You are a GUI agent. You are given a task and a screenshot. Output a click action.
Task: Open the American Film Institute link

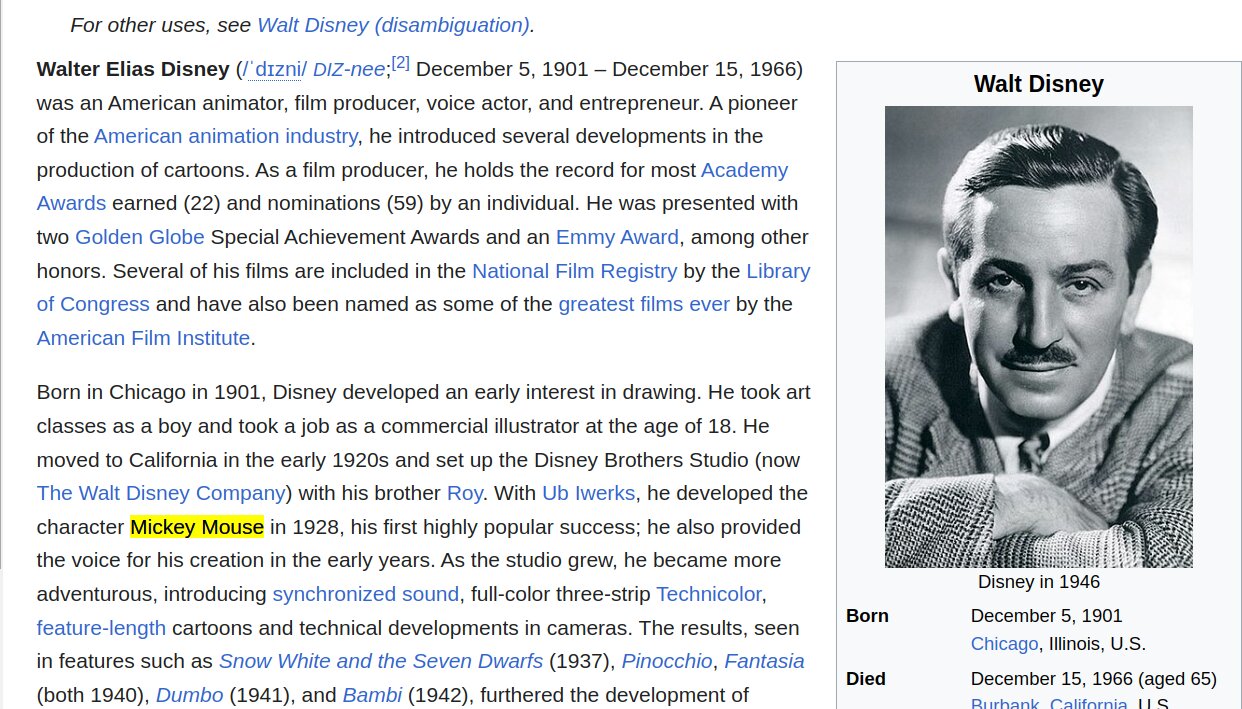(x=143, y=338)
